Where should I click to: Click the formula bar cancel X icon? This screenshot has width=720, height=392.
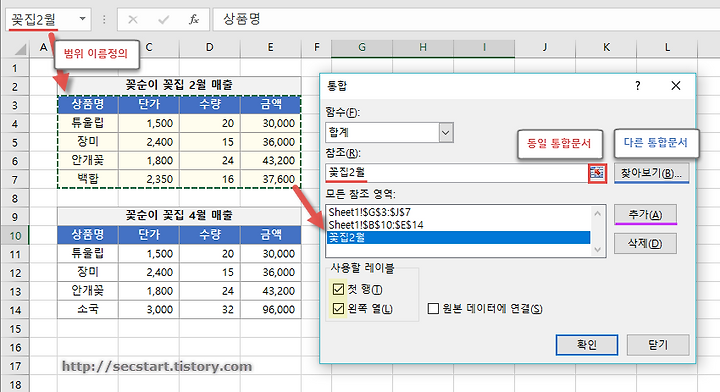133,19
